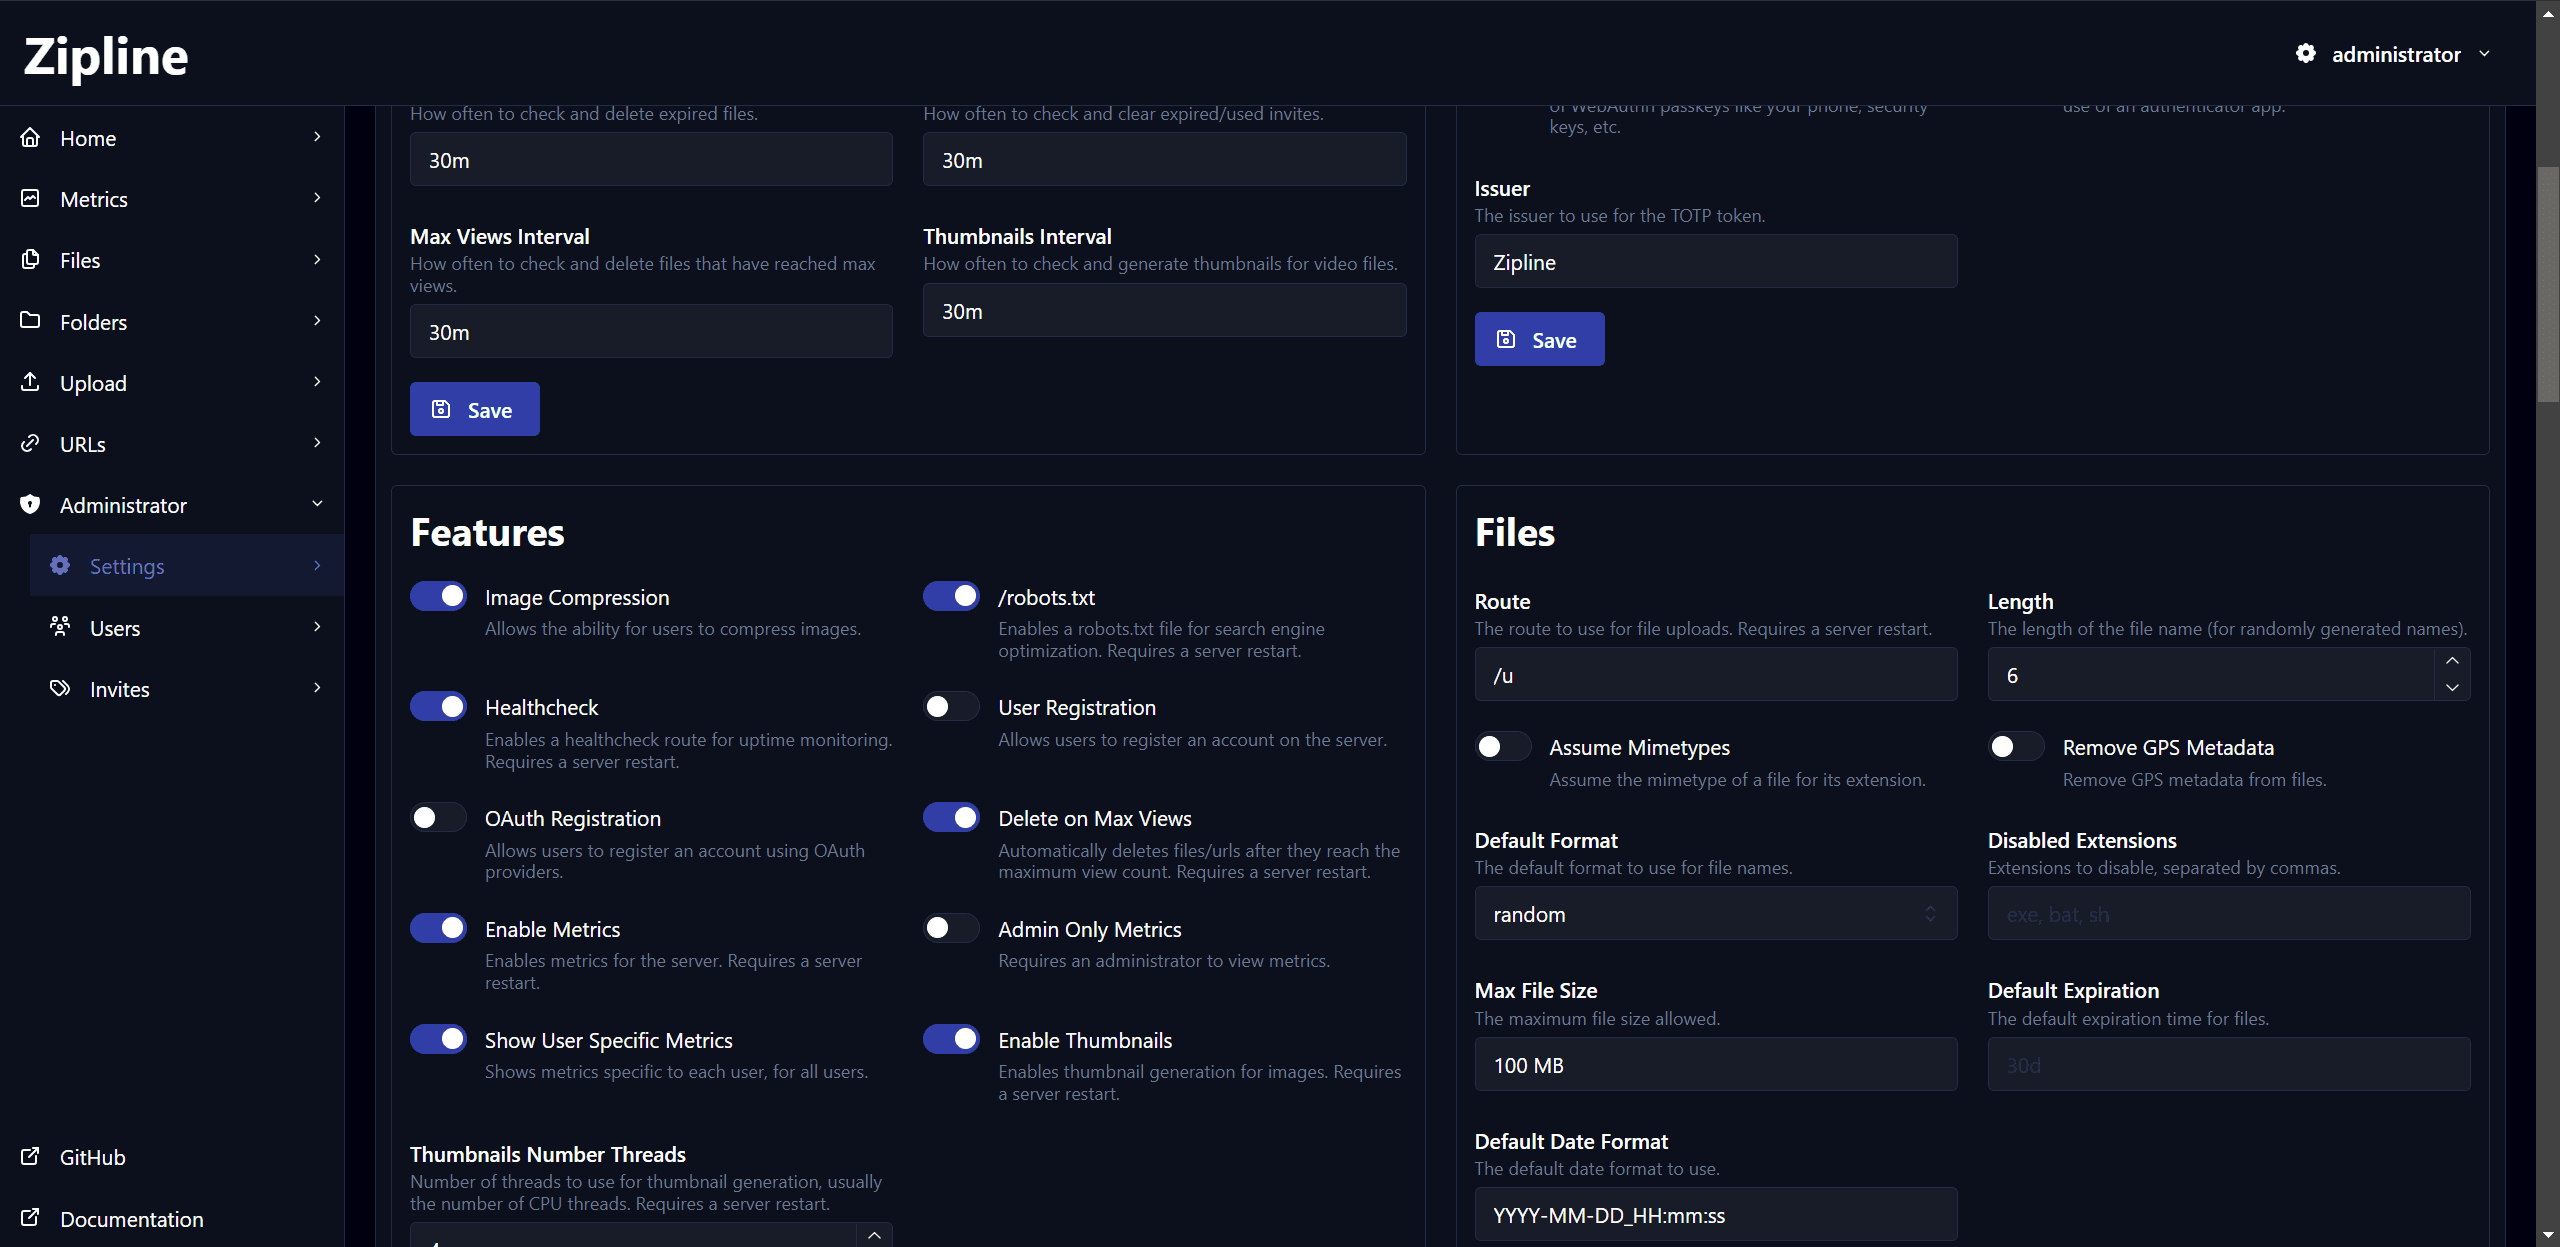Select the Home icon in sidebar
Viewport: 2560px width, 1247px height.
(x=30, y=138)
